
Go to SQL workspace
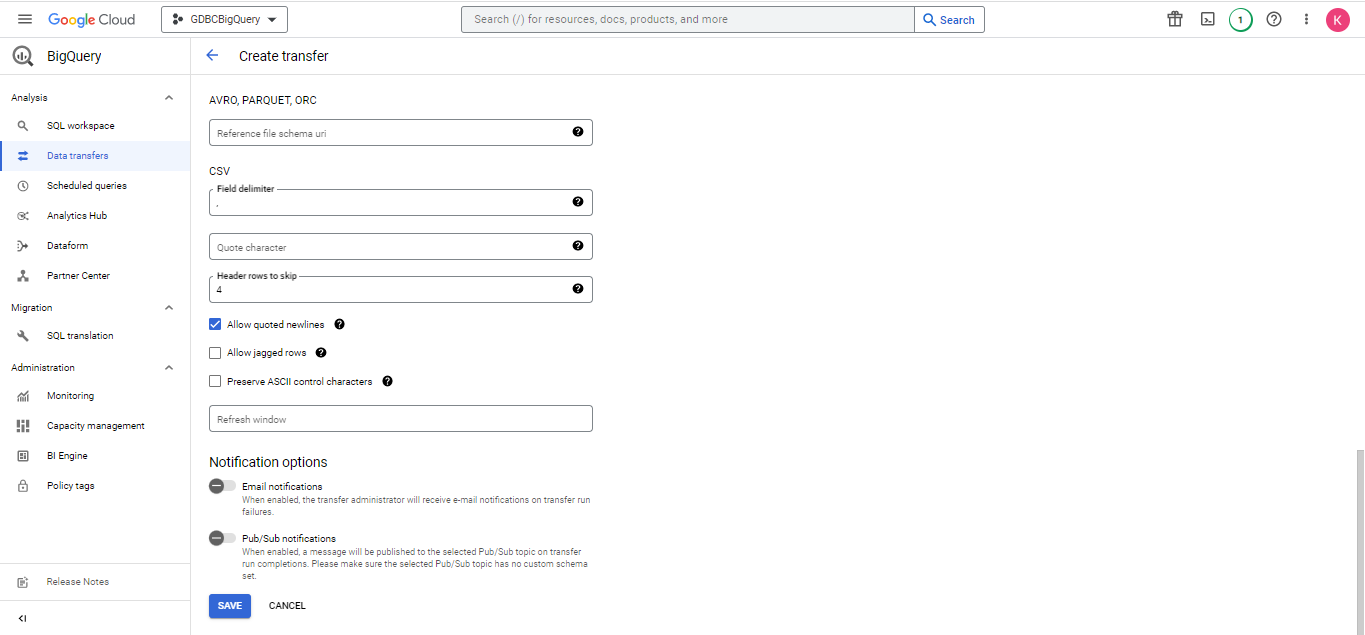point(80,126)
